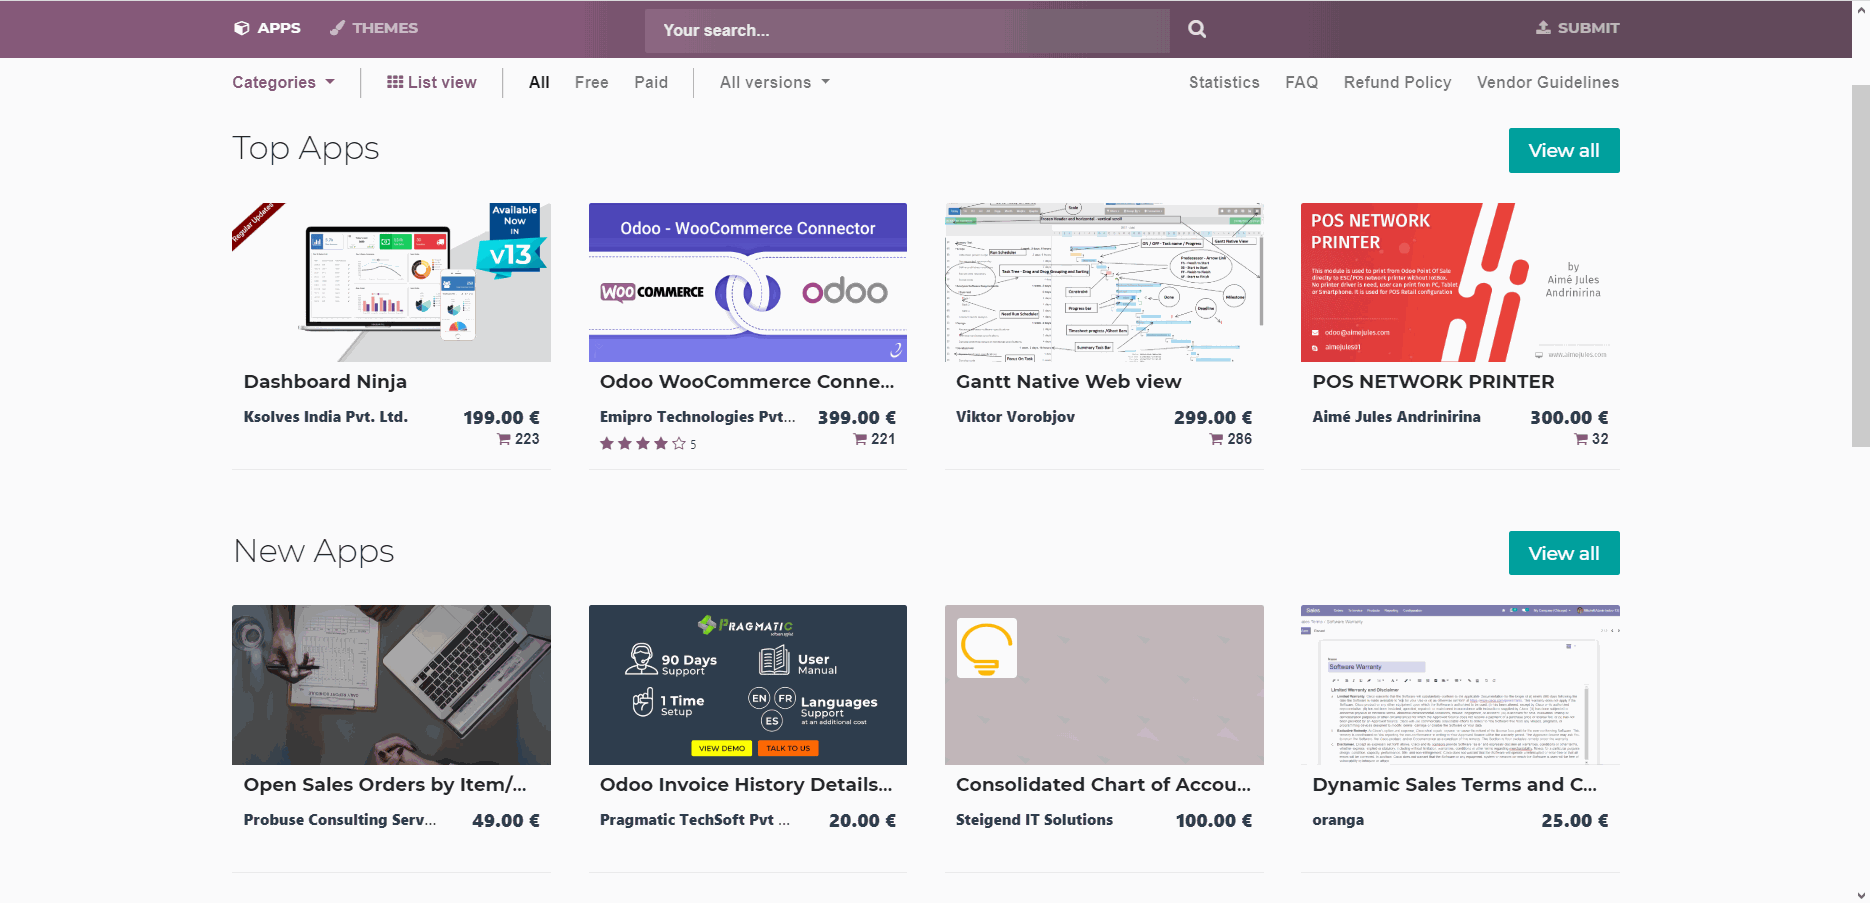
Task: Click the Submit upload icon
Action: pos(1543,28)
